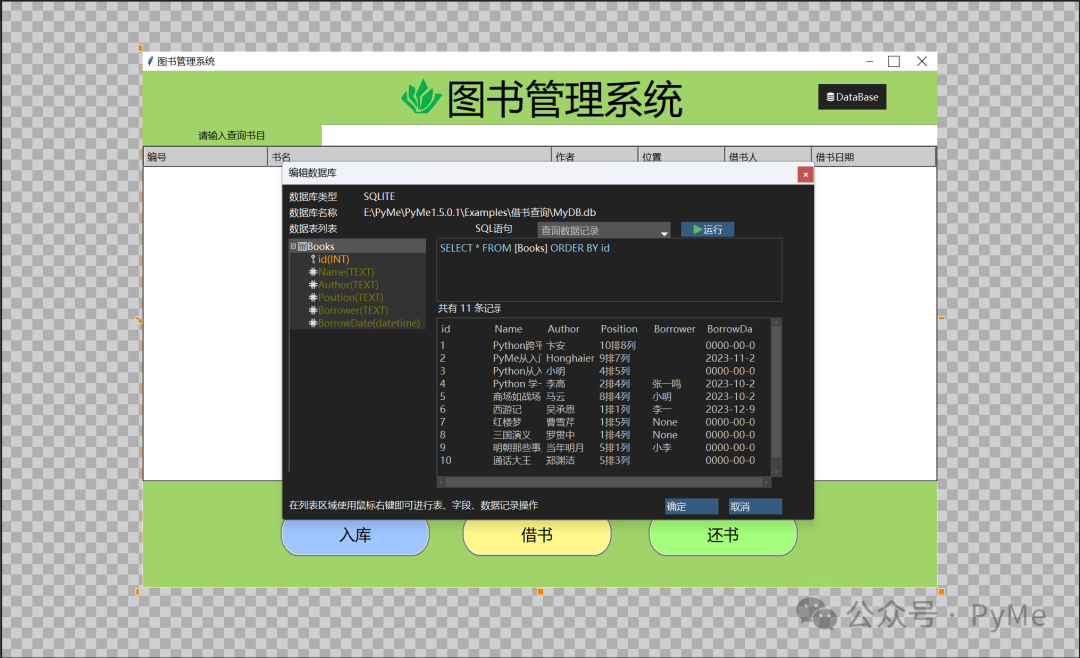Select the 通话大王 record row
Screen dimensions: 1080x658
tap(604, 460)
